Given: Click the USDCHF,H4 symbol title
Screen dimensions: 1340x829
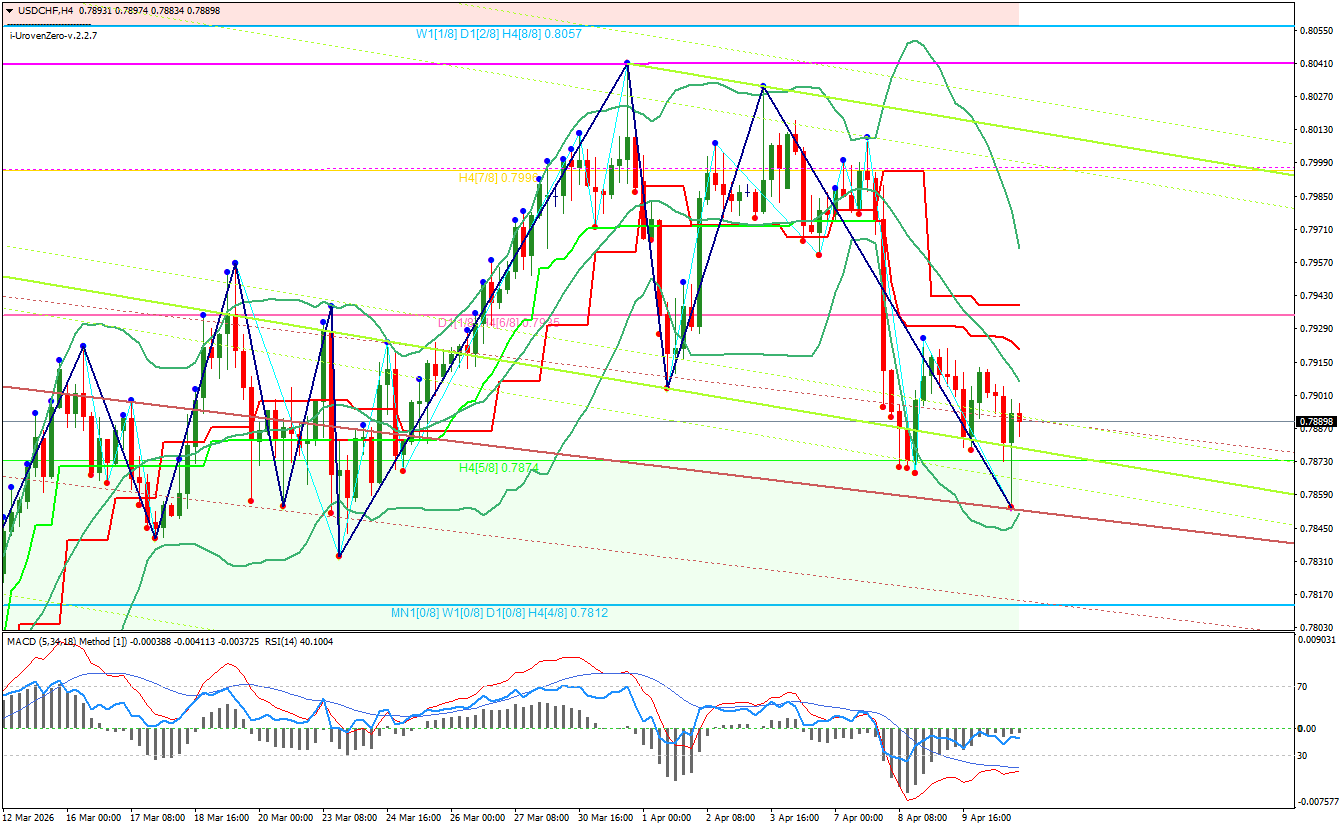Looking at the screenshot, I should coord(45,10).
